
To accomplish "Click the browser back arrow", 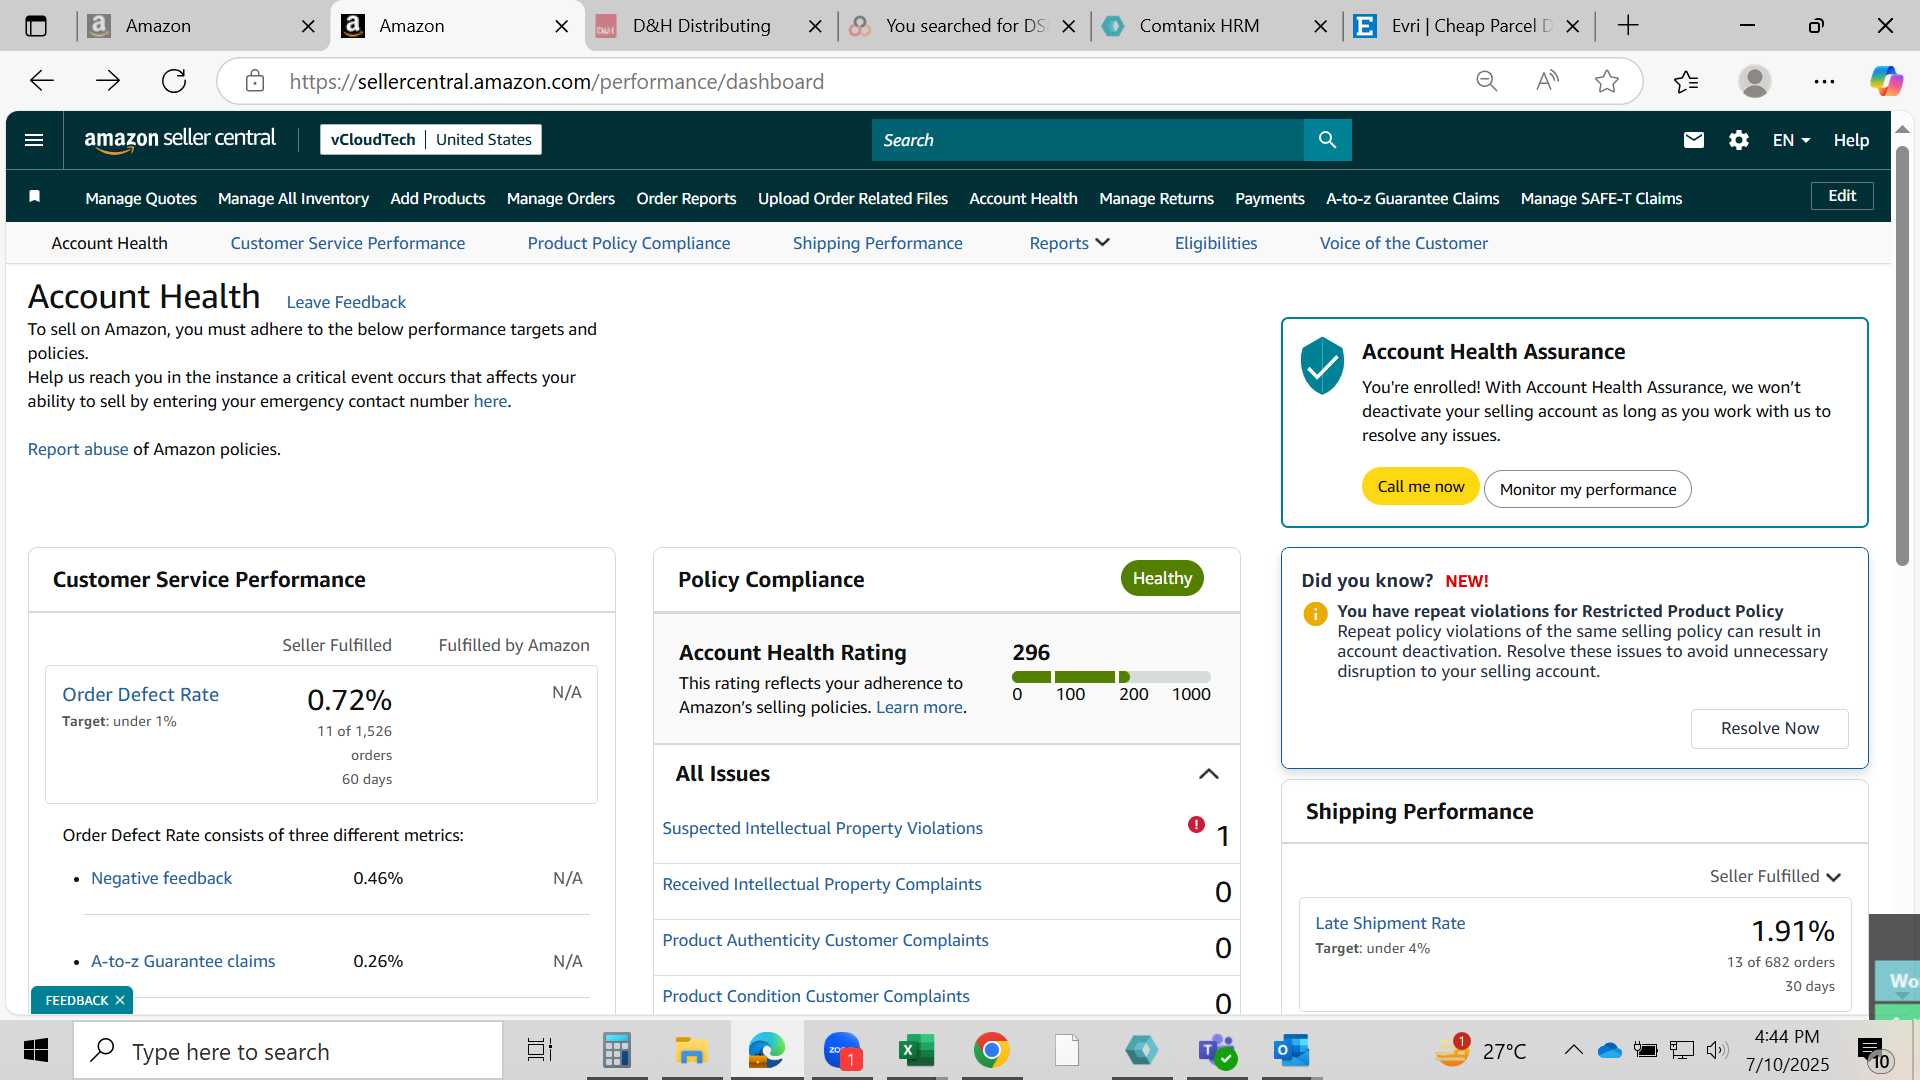I will [42, 81].
